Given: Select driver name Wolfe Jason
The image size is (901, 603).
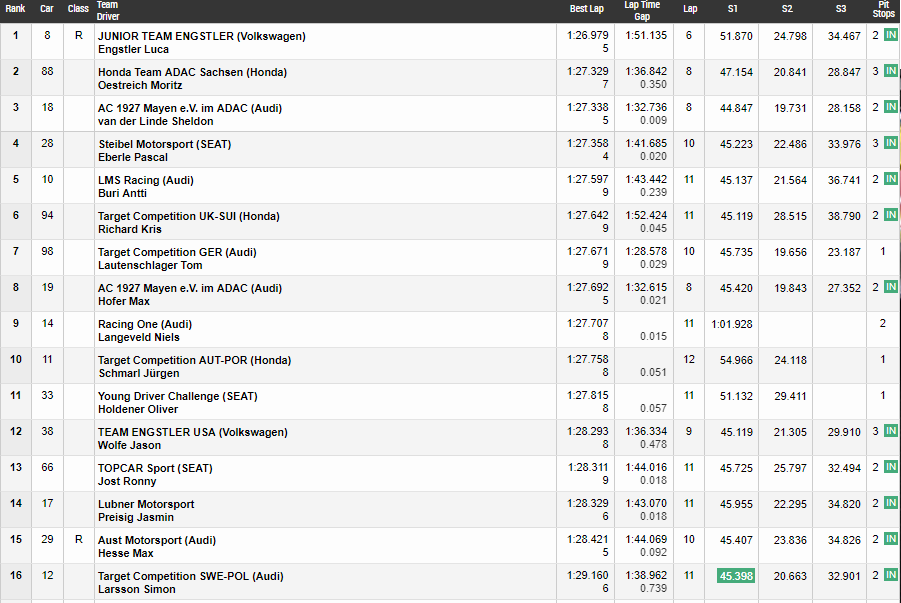Looking at the screenshot, I should pos(129,445).
